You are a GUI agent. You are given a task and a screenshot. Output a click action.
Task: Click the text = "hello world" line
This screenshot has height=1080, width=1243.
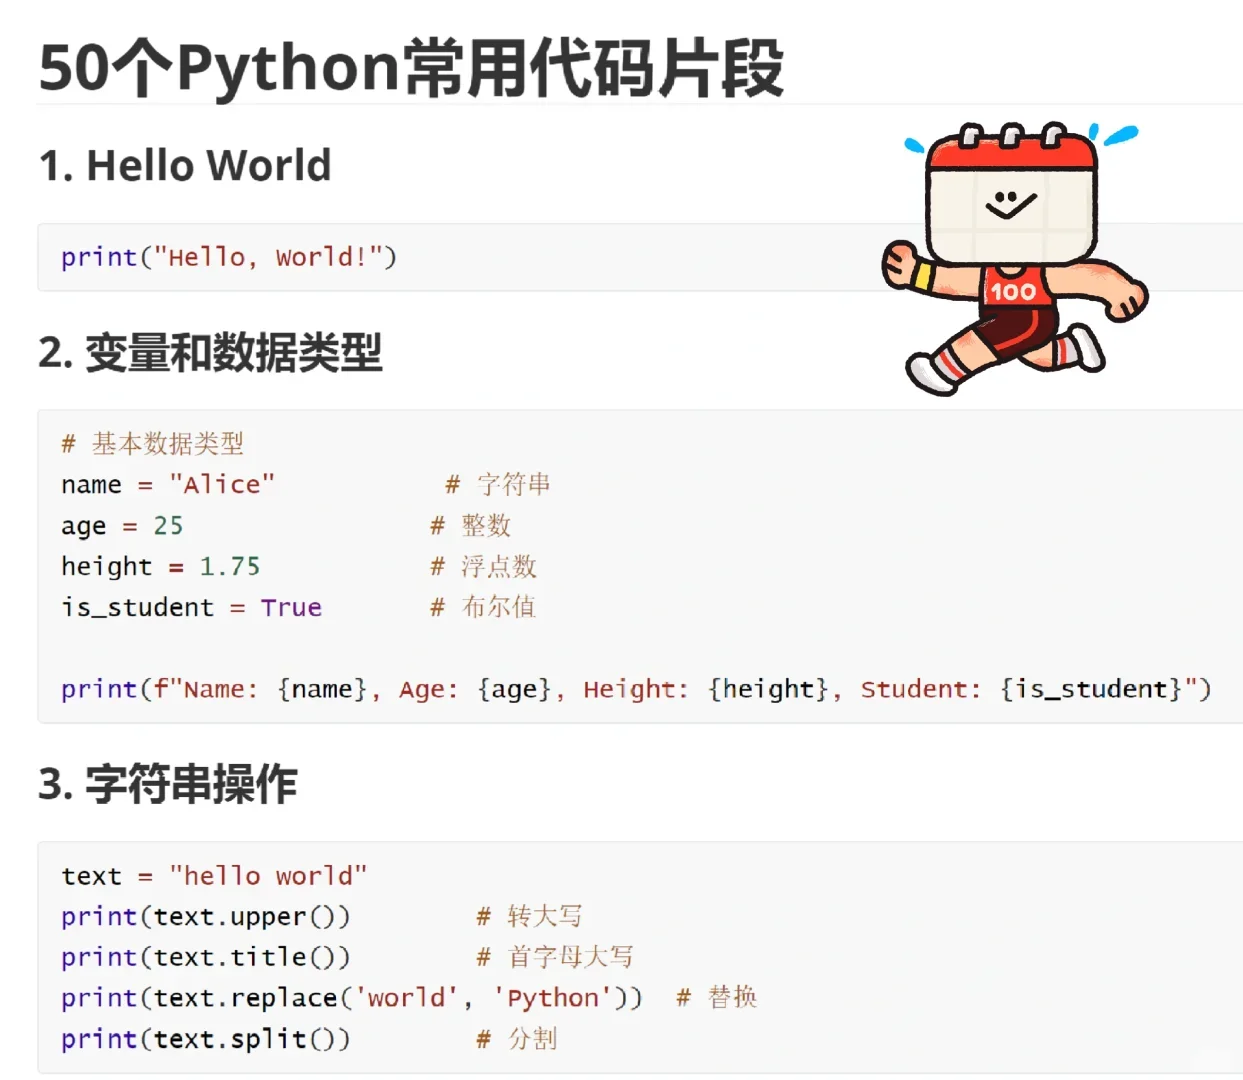[x=214, y=875]
